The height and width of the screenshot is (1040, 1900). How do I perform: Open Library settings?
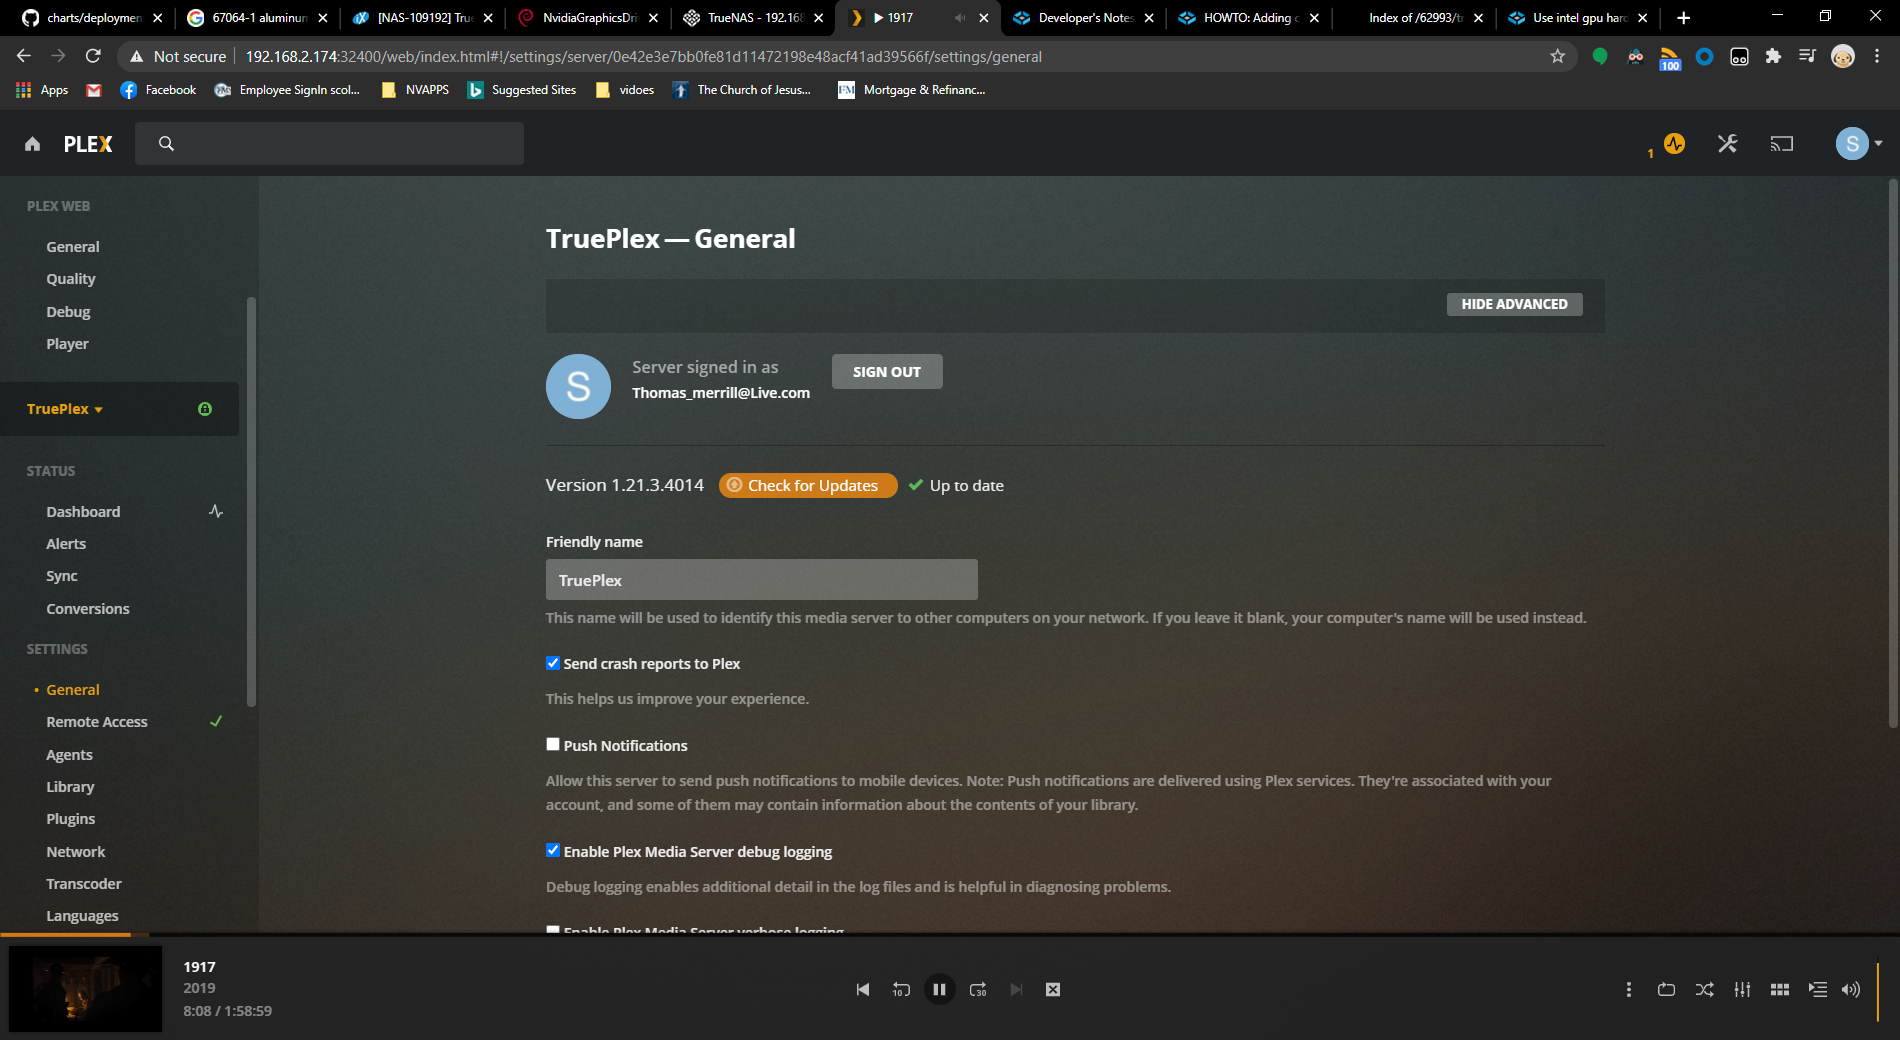(x=70, y=787)
